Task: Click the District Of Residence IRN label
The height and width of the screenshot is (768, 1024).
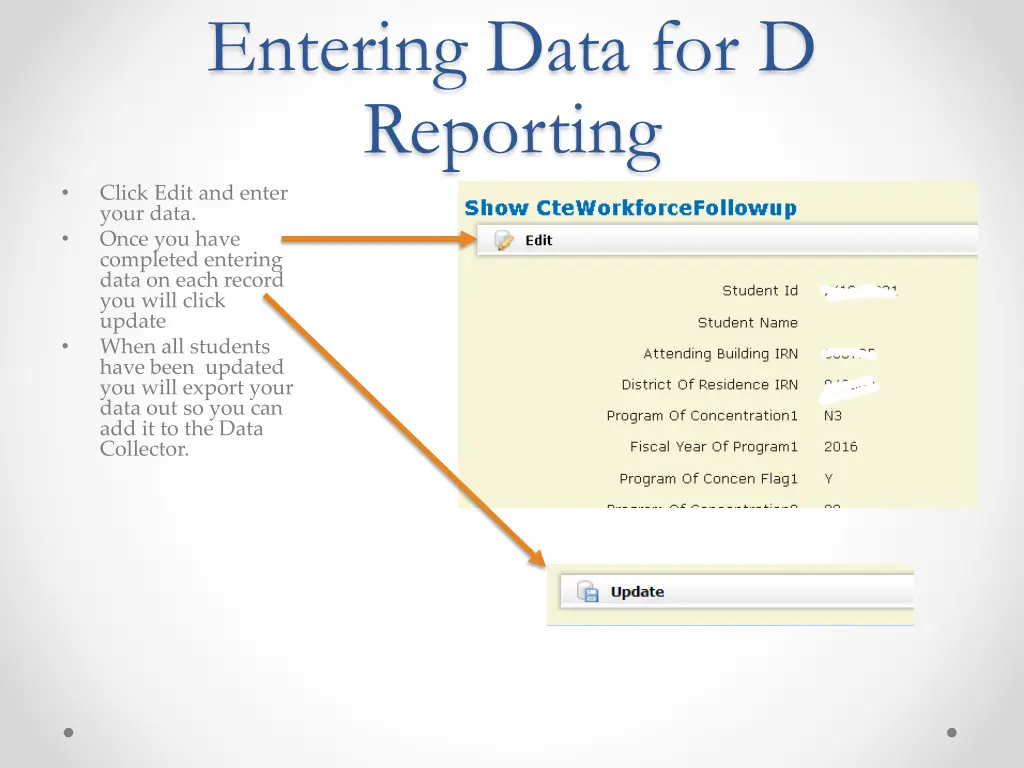Action: (x=710, y=385)
